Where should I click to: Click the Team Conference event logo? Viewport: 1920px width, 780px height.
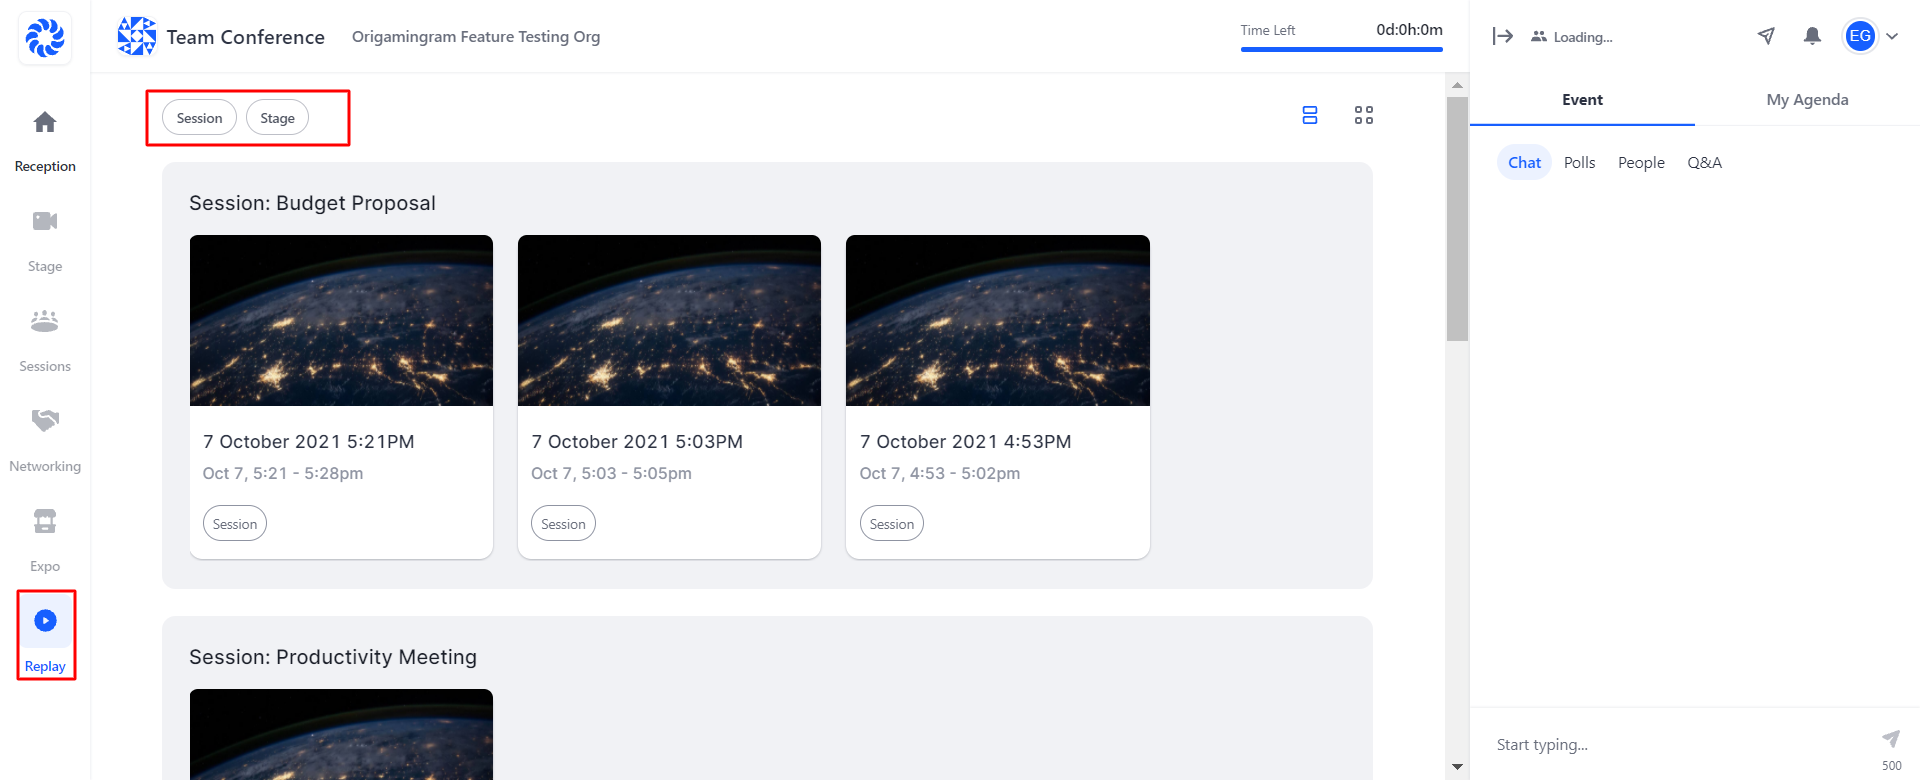point(137,36)
